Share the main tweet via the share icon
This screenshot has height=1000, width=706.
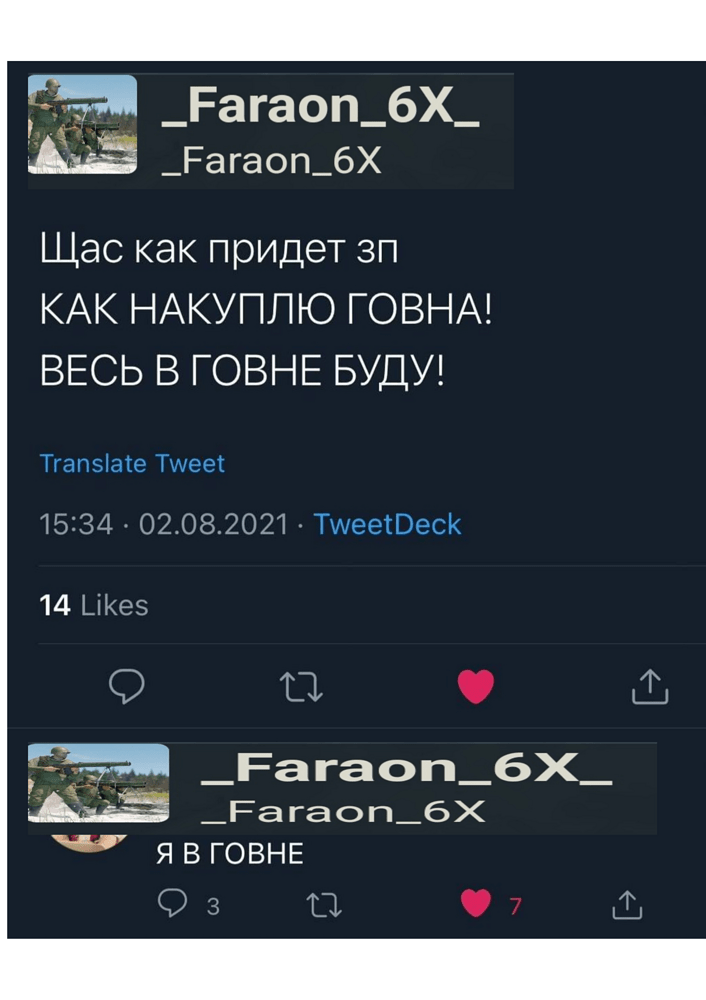[x=650, y=686]
